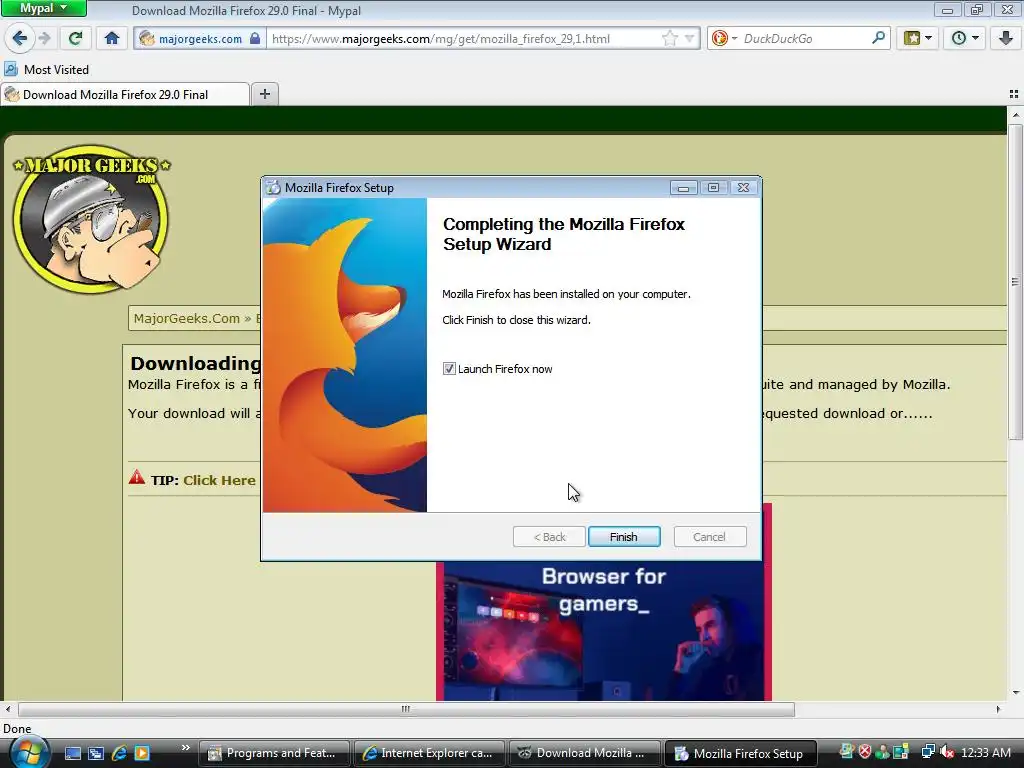The image size is (1024, 768).
Task: Minimize the Mozilla Firefox Setup dialog
Action: tap(683, 188)
